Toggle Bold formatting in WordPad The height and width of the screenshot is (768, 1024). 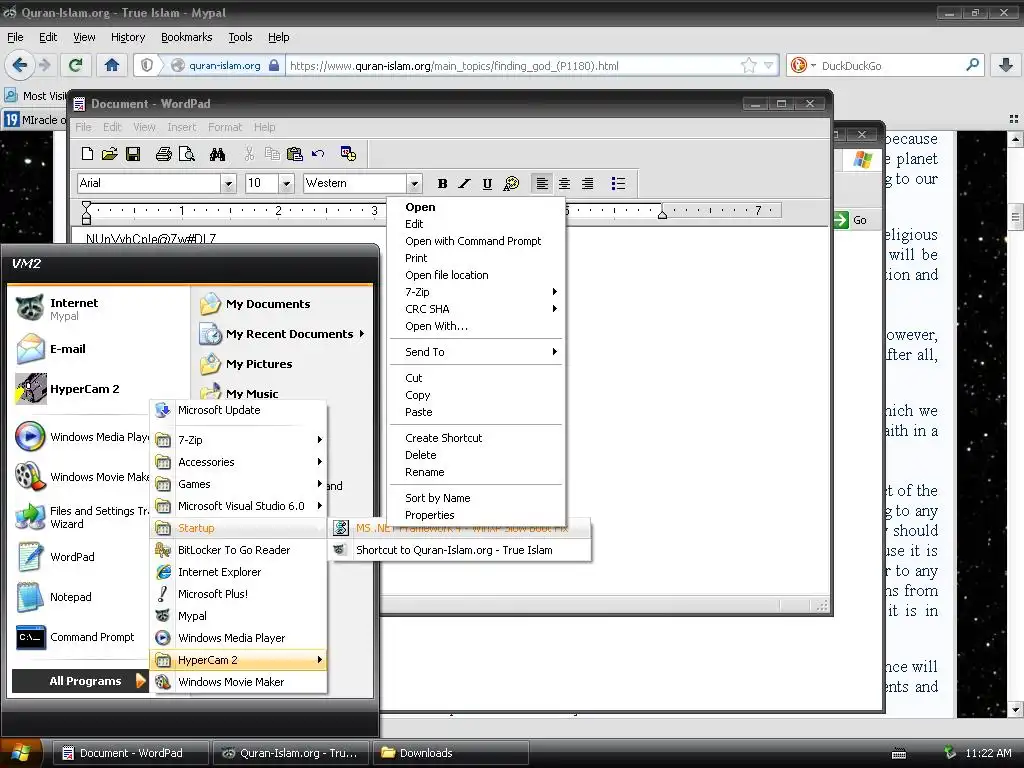[x=442, y=184]
